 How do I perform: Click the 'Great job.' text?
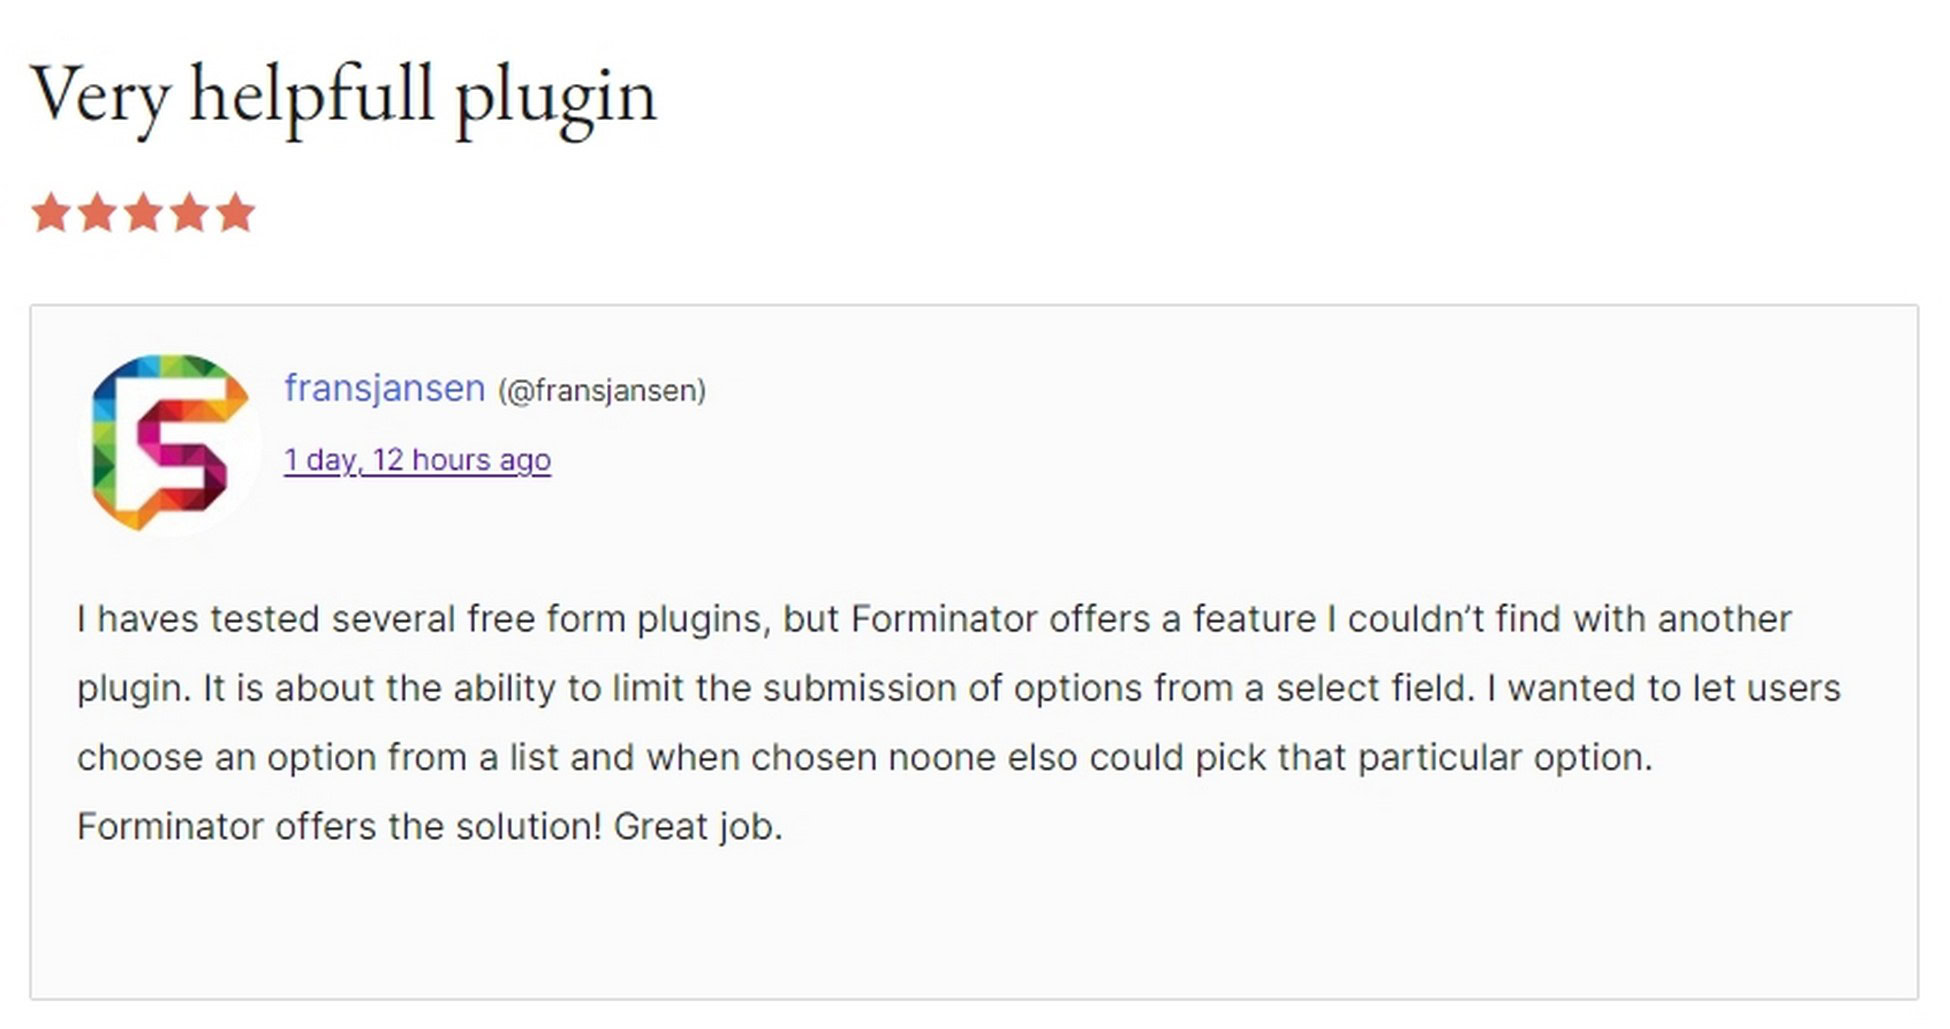coord(698,827)
